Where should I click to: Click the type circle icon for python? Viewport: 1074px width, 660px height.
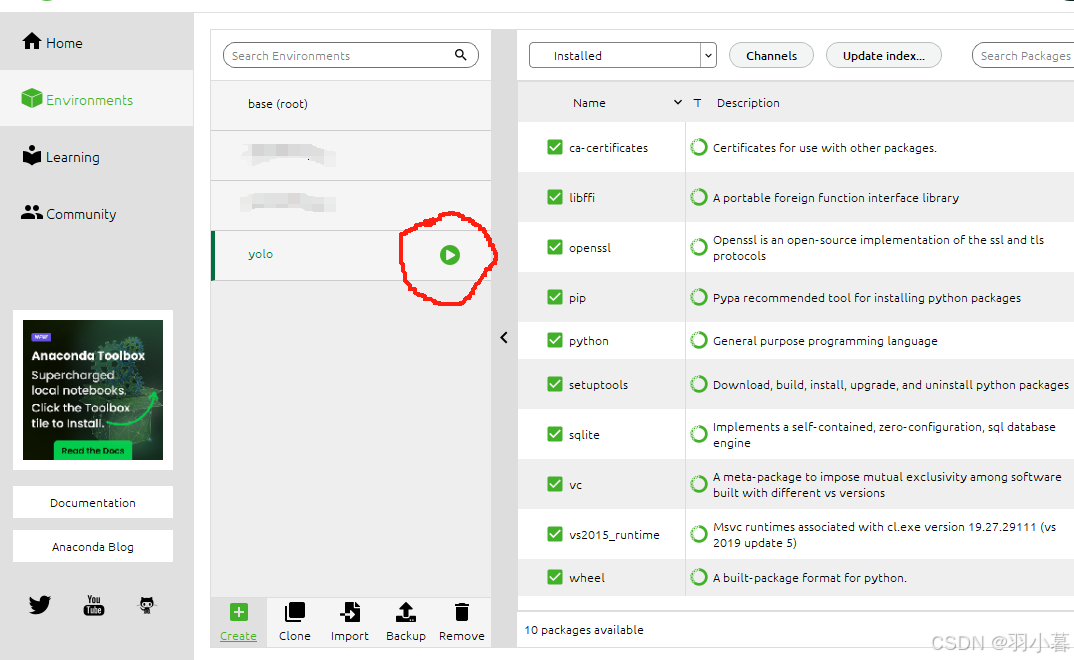699,340
